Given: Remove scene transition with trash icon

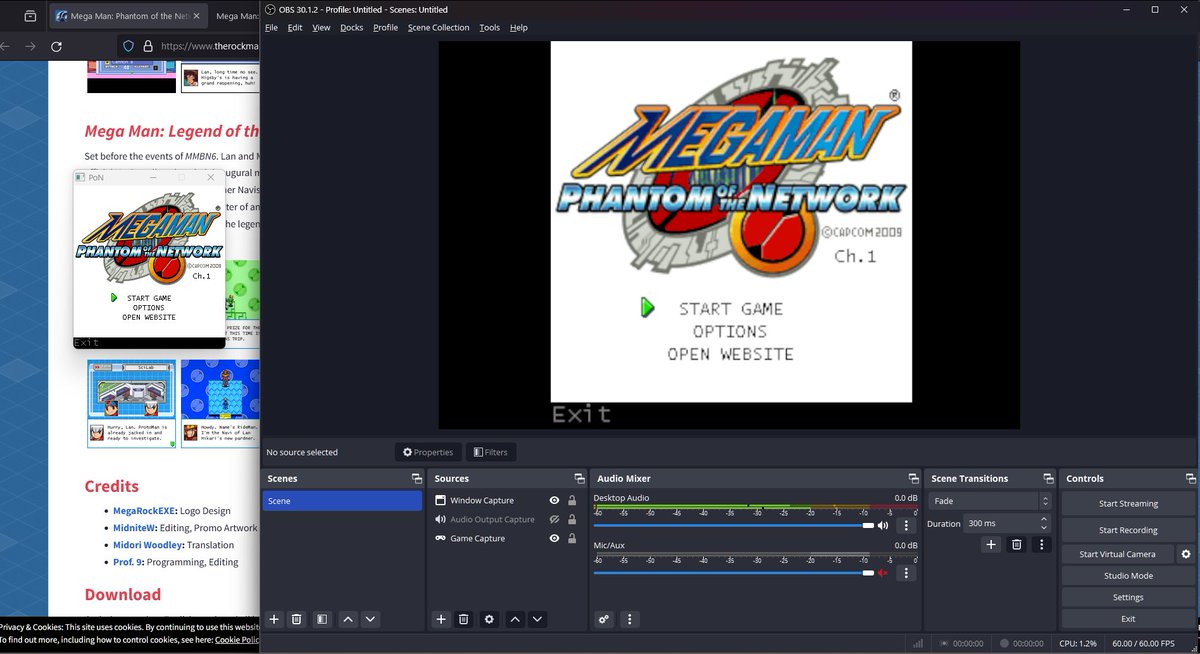Looking at the screenshot, I should pyautogui.click(x=1017, y=545).
